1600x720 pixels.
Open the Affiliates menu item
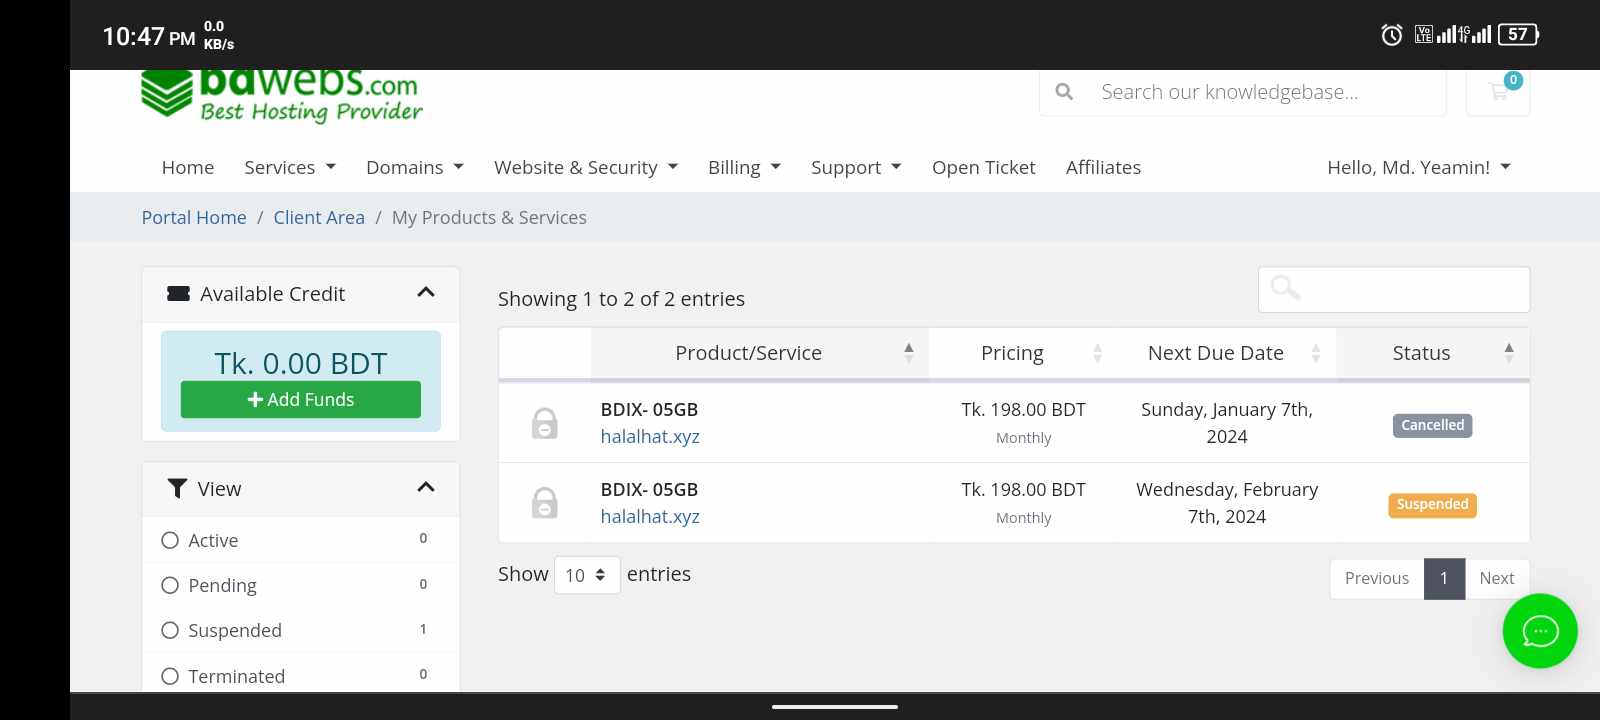(x=1103, y=167)
